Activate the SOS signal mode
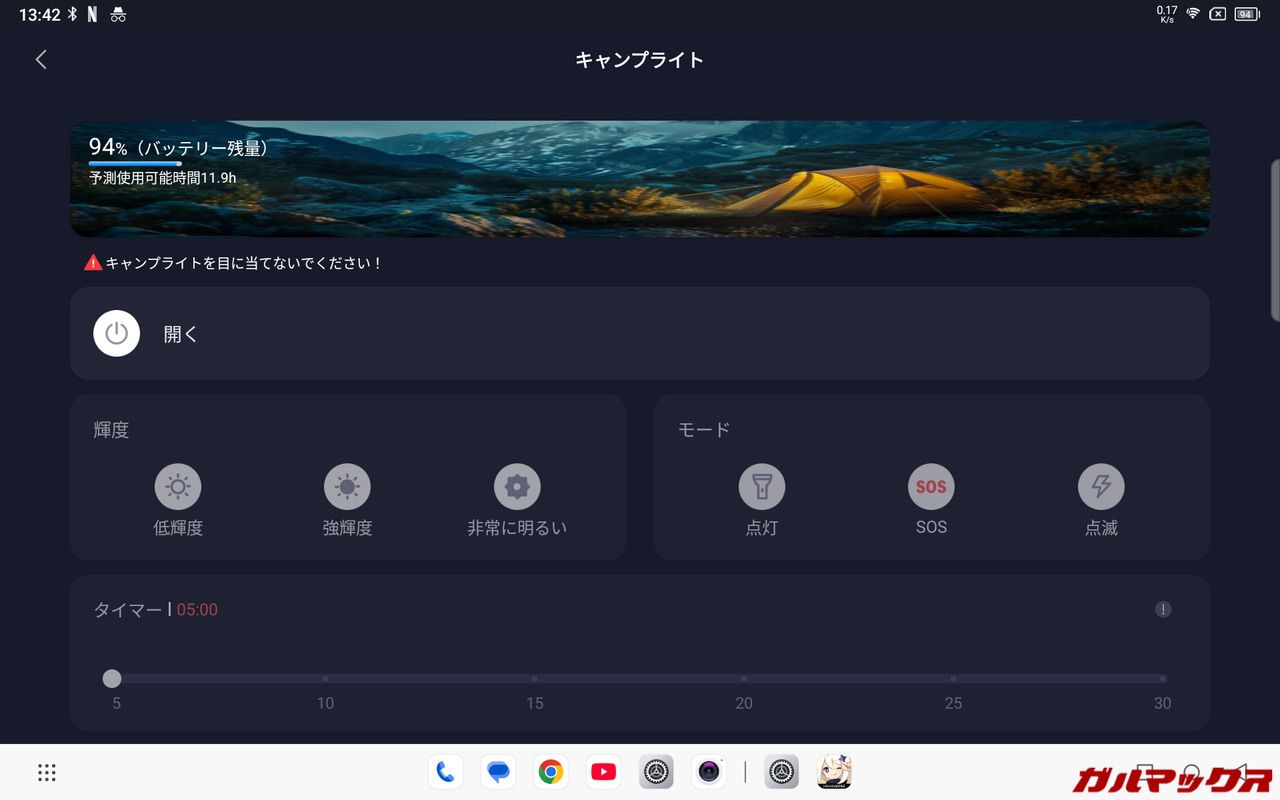This screenshot has height=800, width=1280. click(x=931, y=487)
